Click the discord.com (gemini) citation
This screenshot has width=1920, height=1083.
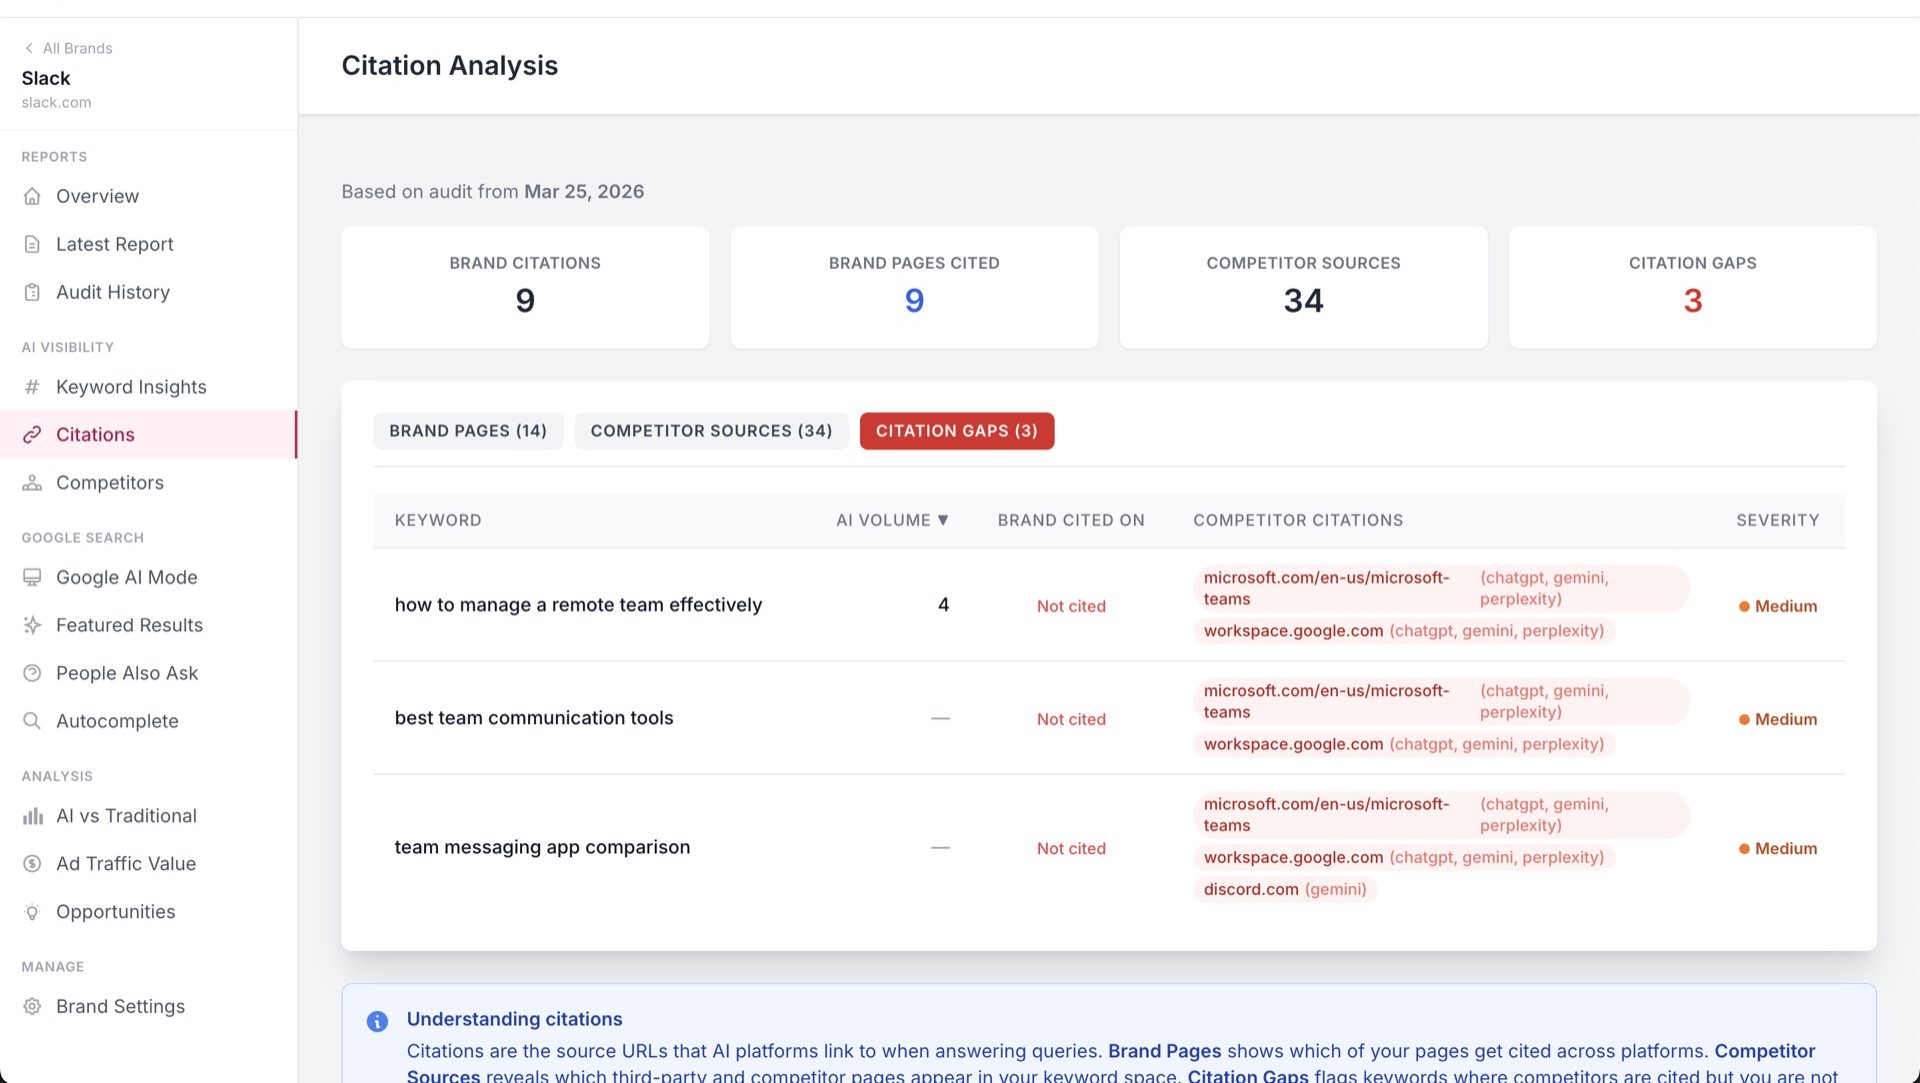1285,889
